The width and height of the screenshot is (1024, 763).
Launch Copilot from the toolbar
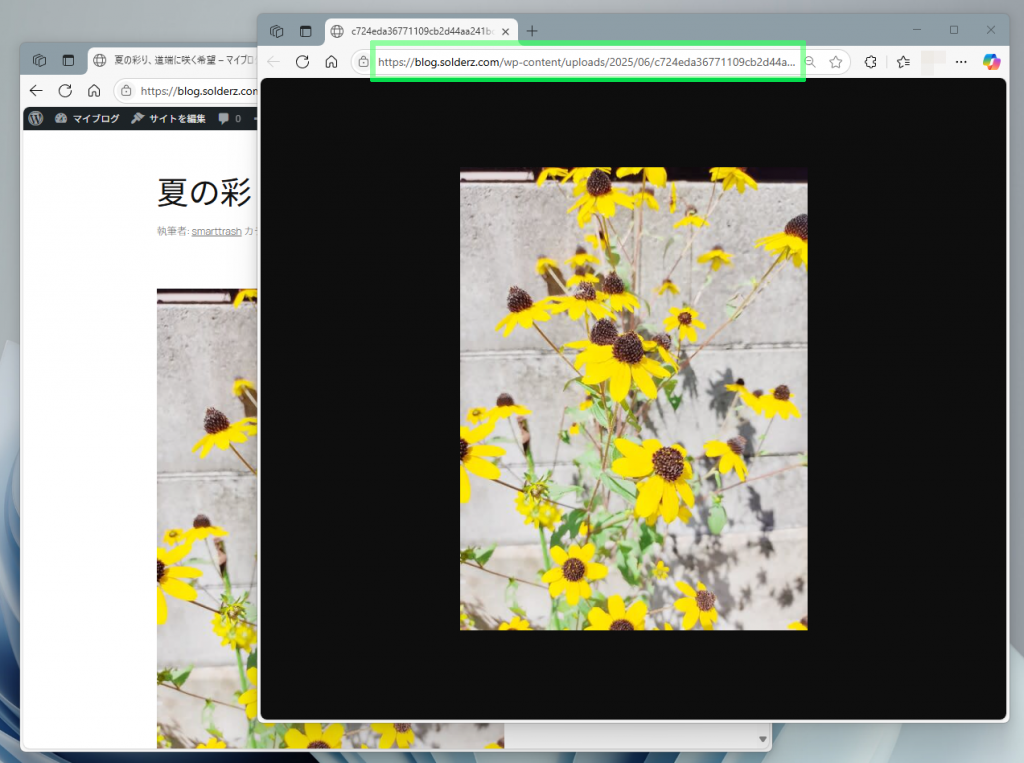[x=991, y=62]
